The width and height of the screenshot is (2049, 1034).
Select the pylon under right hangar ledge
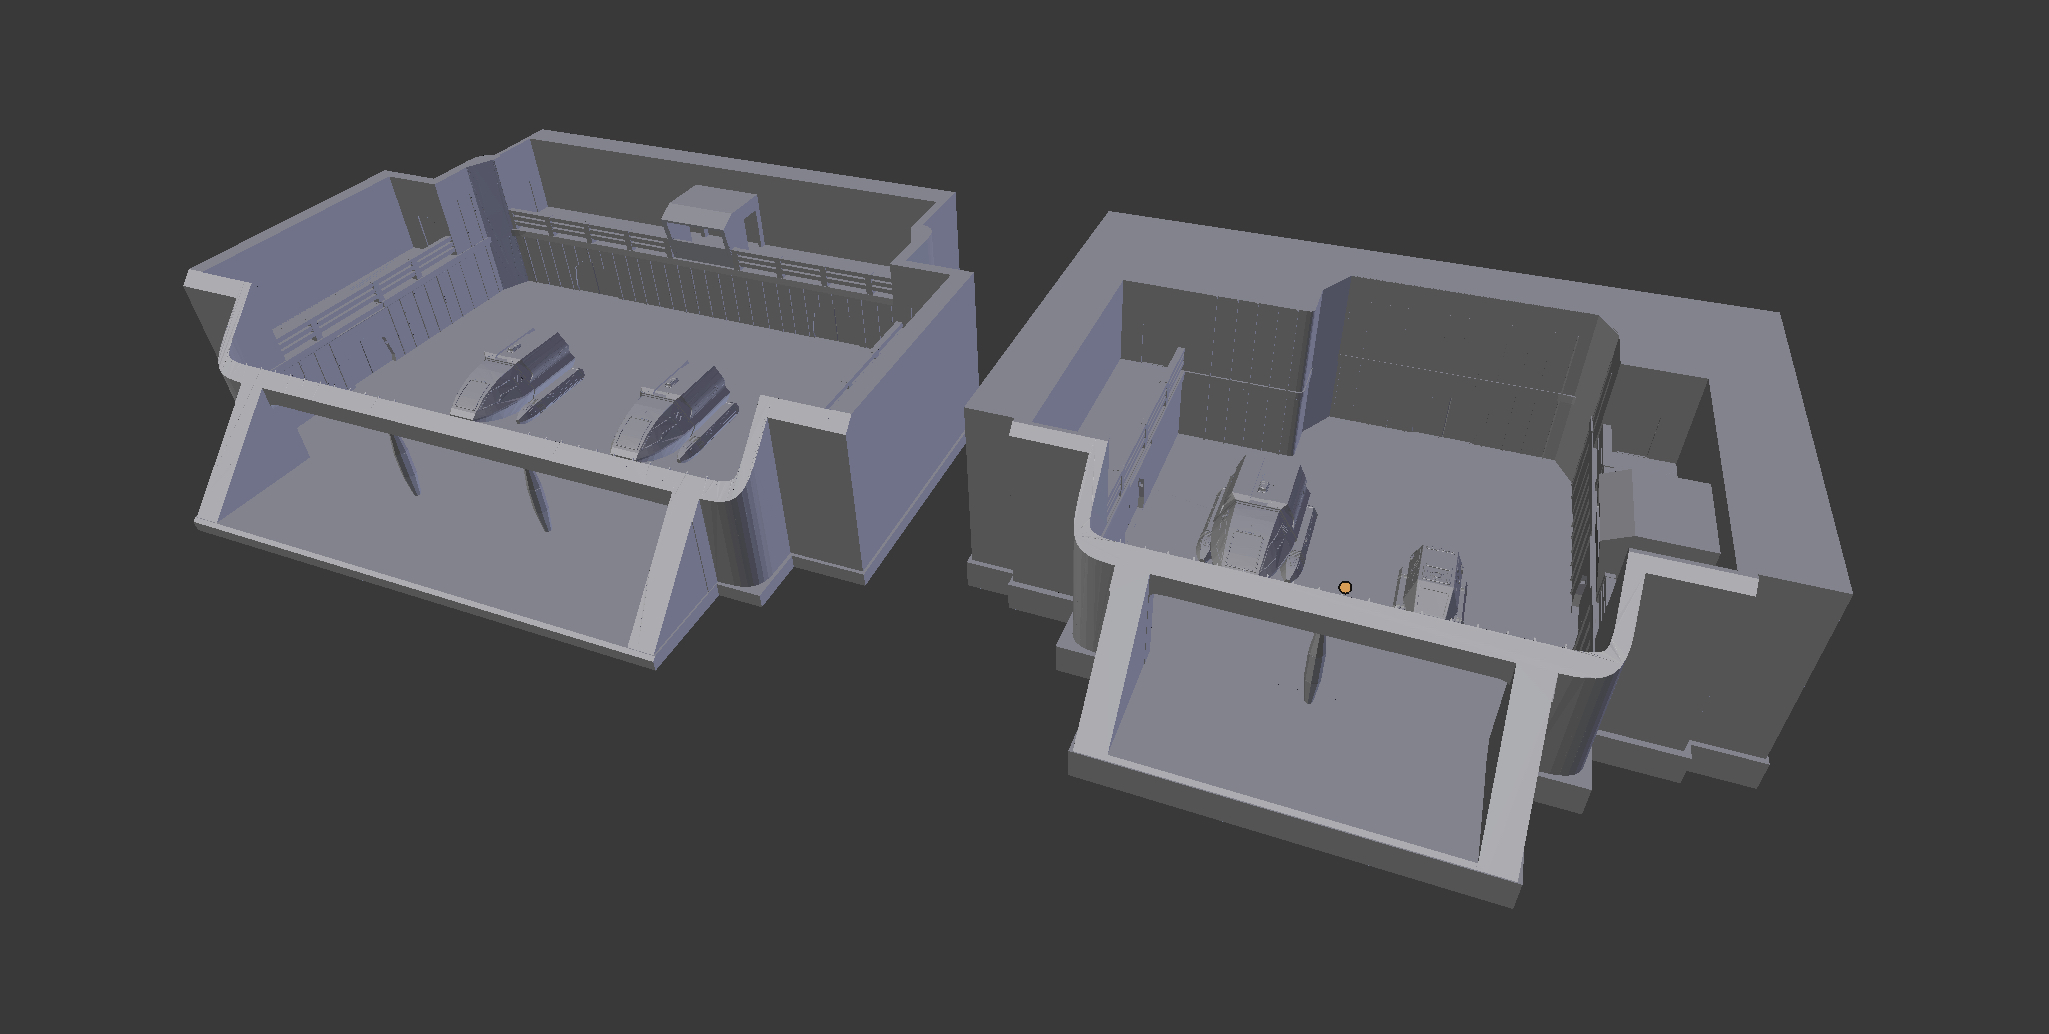click(x=1313, y=667)
